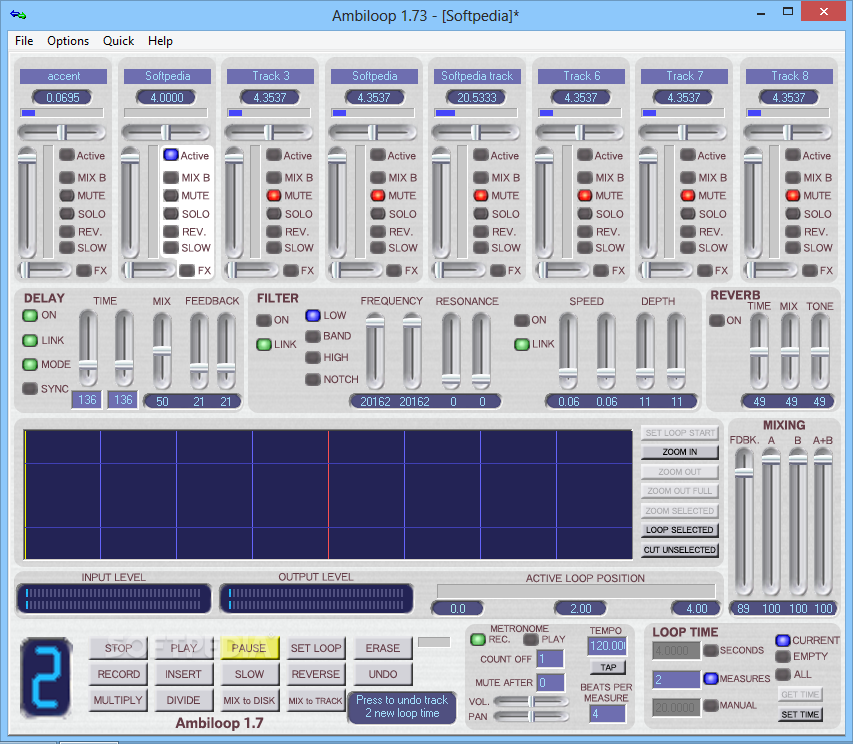Select the HIGH filter type
Image resolution: width=853 pixels, height=744 pixels.
pos(313,357)
